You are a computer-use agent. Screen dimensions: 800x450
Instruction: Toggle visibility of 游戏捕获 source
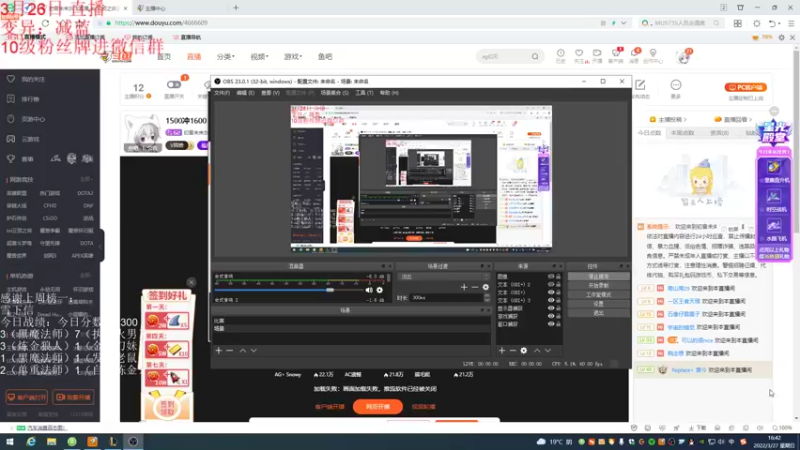click(x=551, y=316)
